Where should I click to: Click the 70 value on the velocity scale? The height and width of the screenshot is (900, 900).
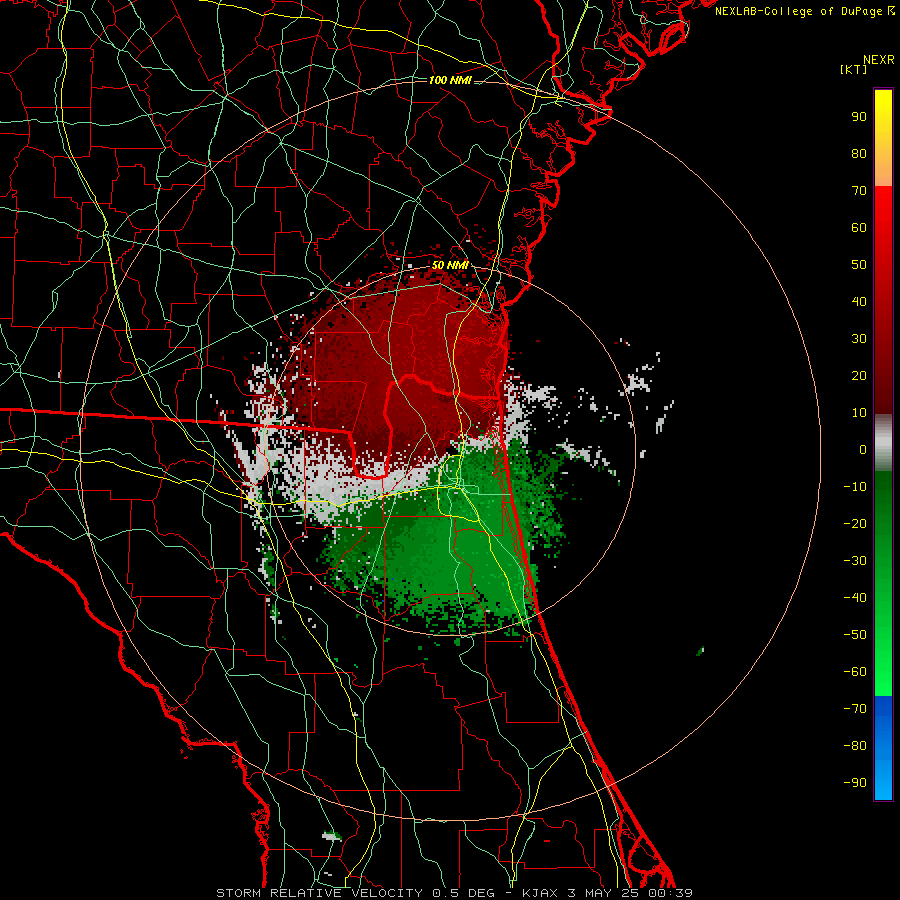pyautogui.click(x=859, y=191)
